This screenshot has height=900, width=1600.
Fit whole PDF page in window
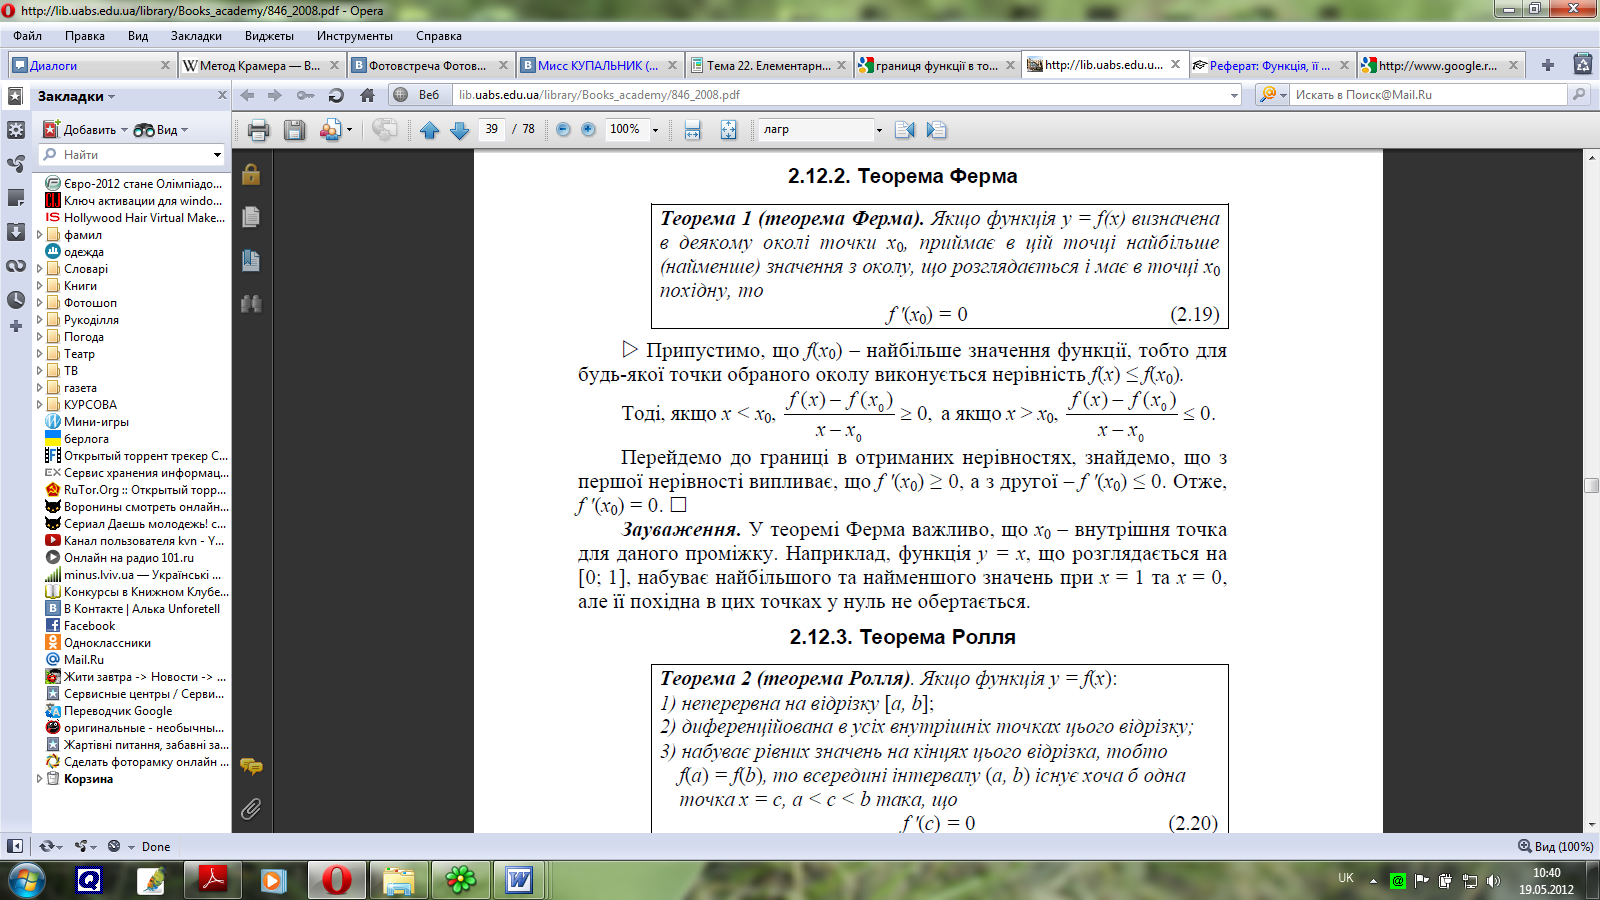[x=728, y=130]
